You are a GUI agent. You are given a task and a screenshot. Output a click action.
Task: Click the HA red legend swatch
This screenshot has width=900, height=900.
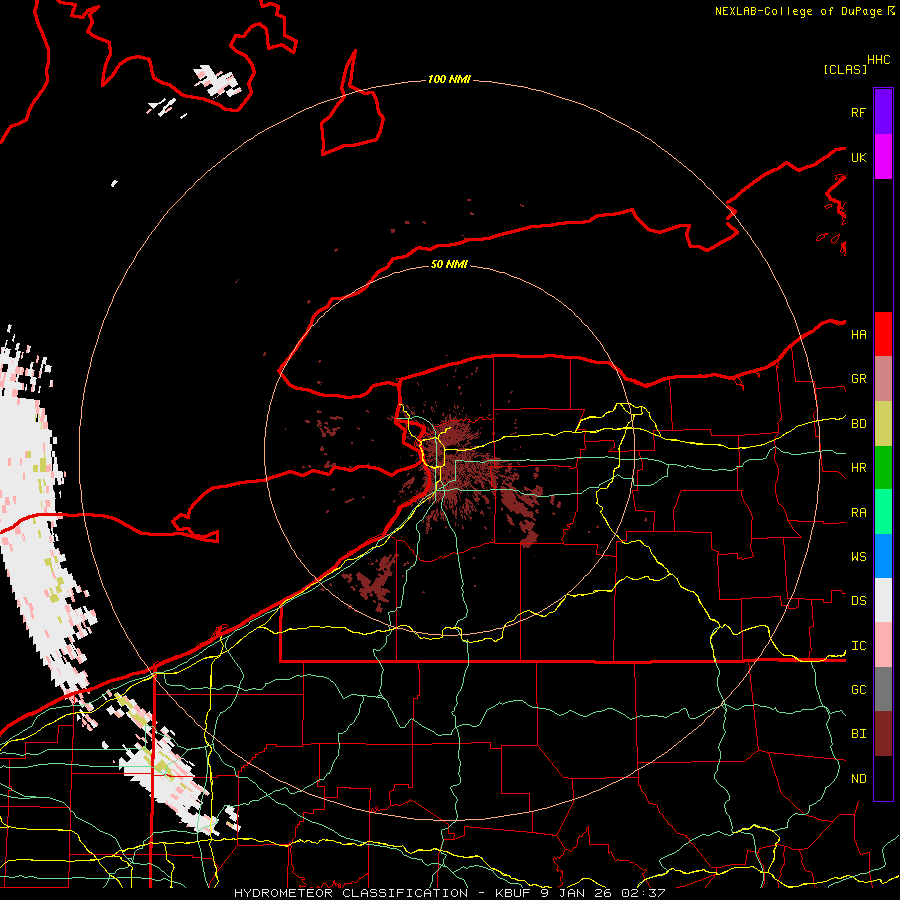(883, 334)
